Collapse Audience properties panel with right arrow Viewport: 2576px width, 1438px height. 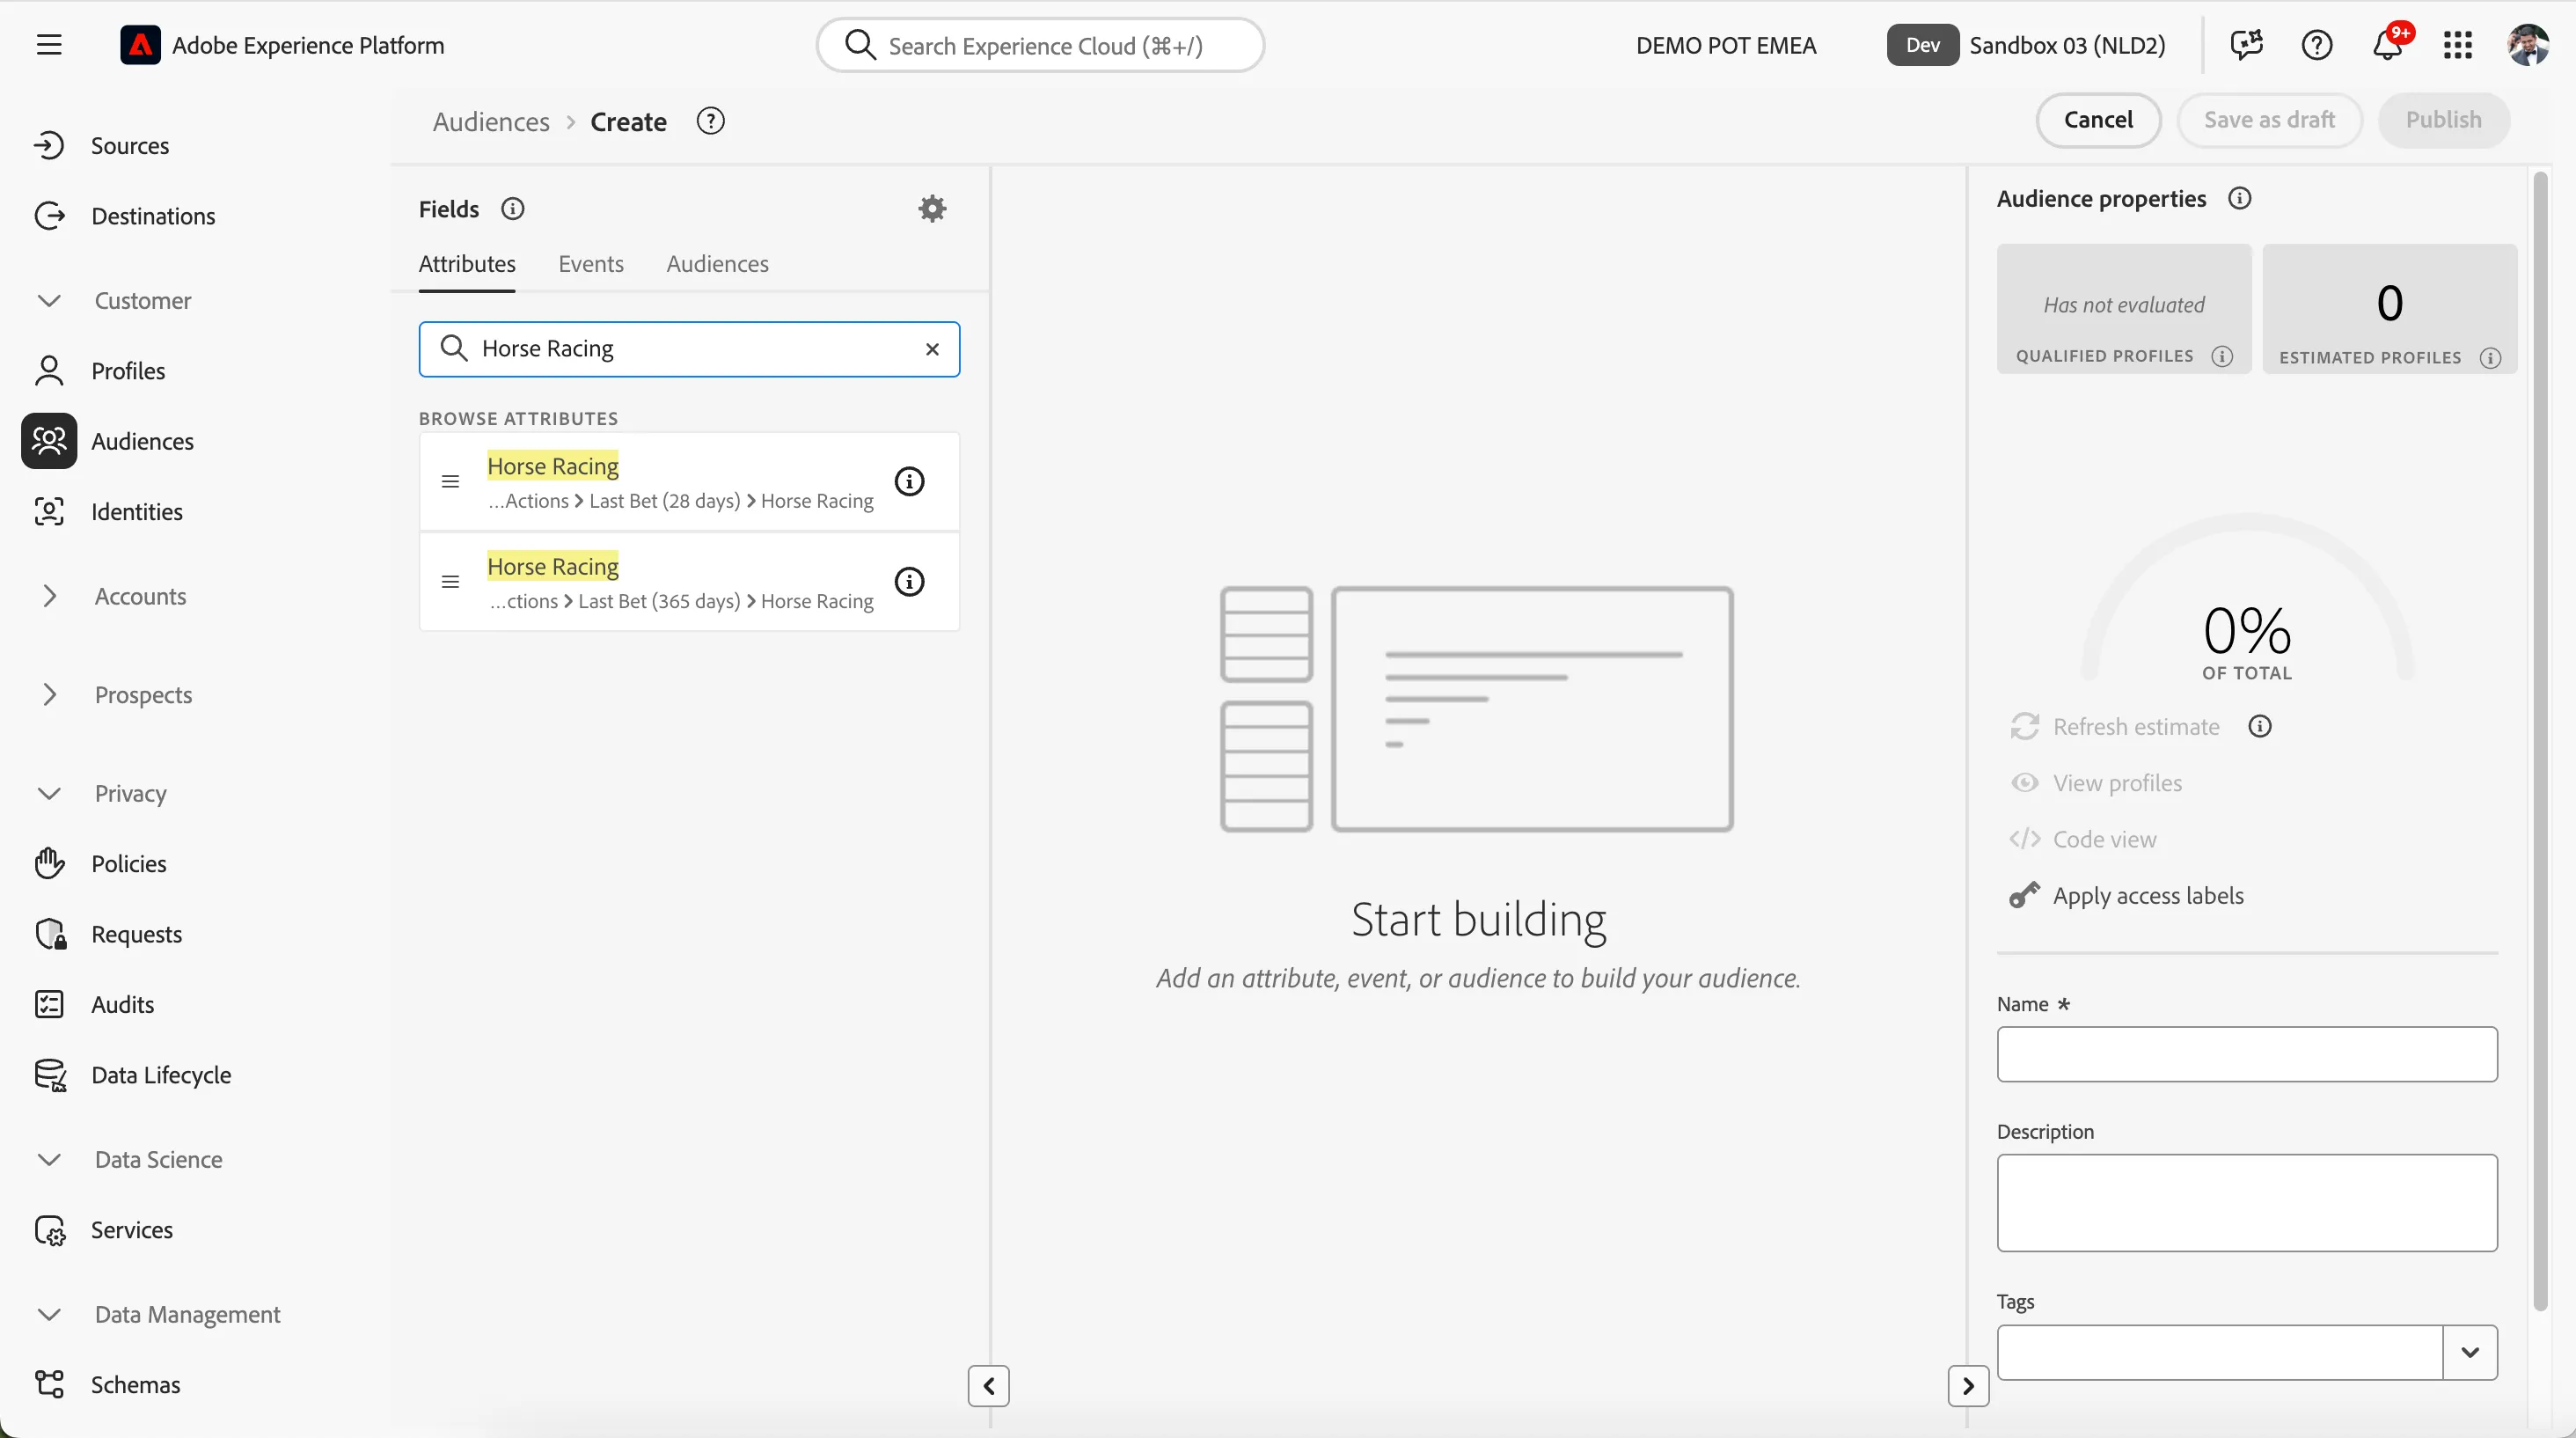[1968, 1386]
